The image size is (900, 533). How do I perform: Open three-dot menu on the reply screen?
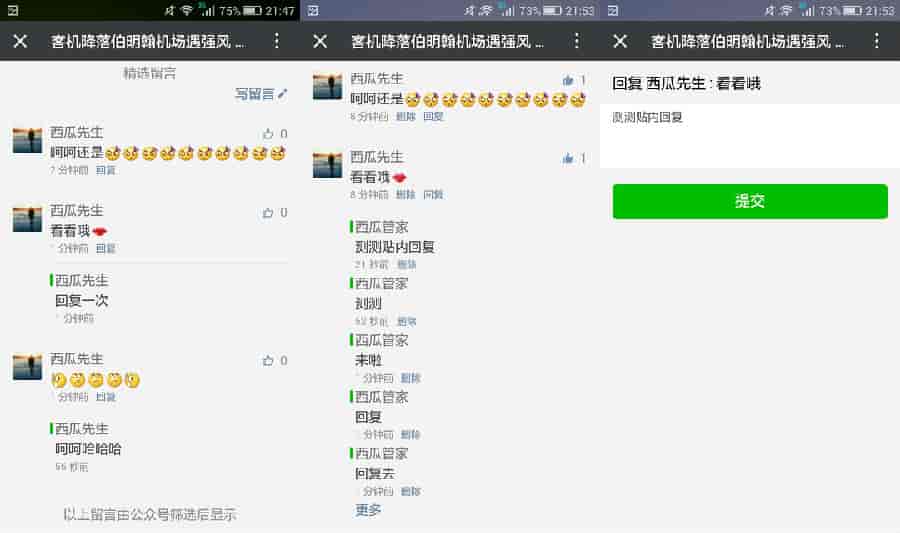pos(876,41)
